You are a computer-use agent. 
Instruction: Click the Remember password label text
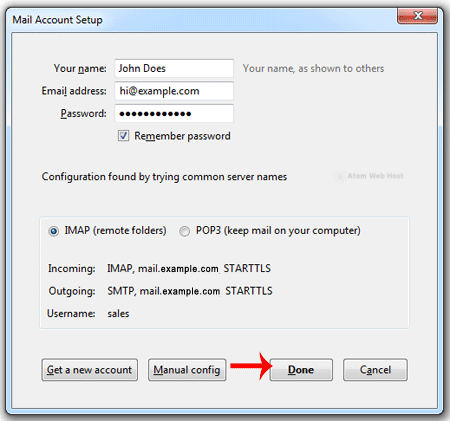(x=182, y=136)
